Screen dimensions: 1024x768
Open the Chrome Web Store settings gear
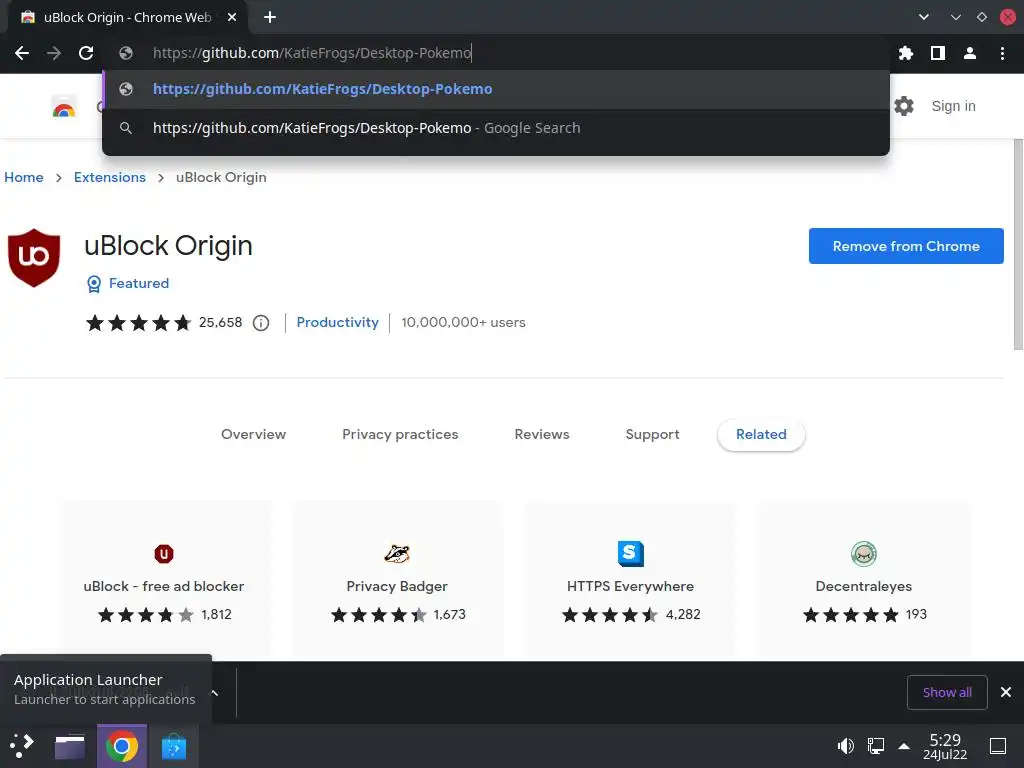click(x=904, y=106)
